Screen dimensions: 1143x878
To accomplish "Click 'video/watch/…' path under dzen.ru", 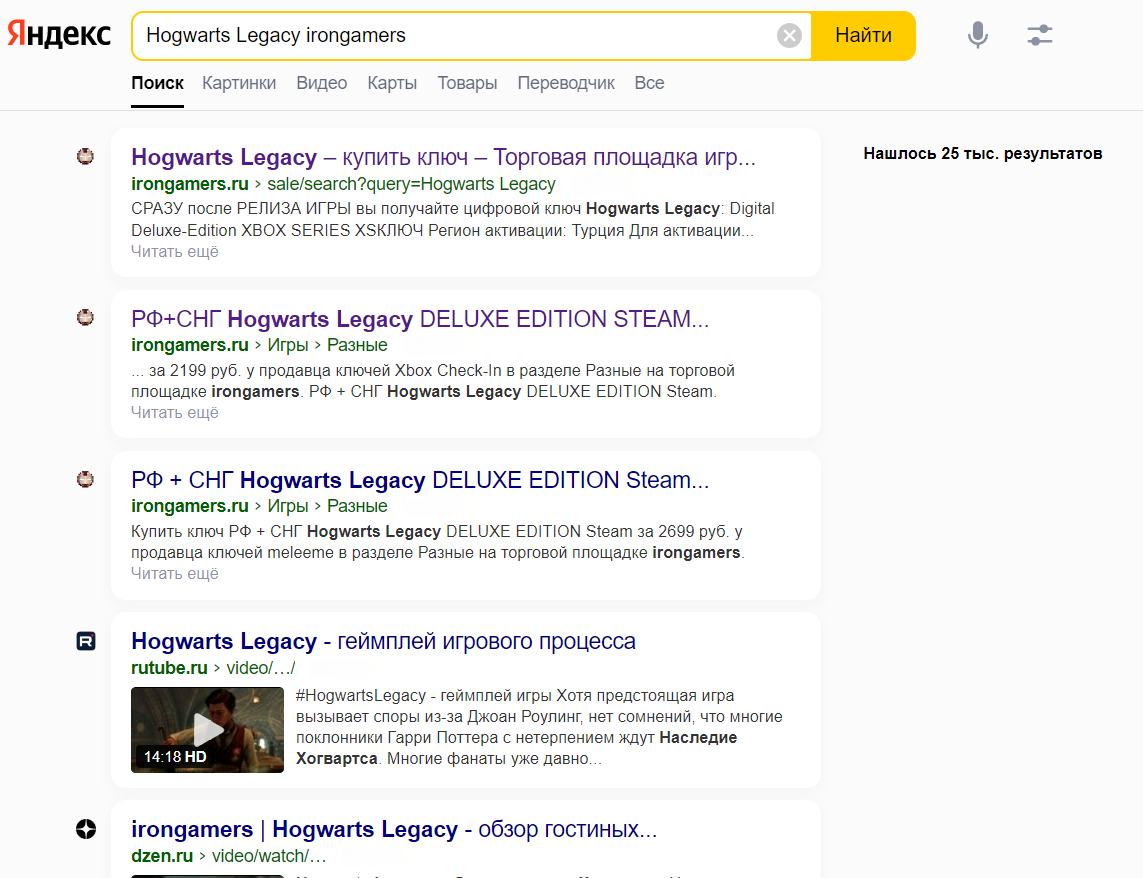I will (x=269, y=856).
